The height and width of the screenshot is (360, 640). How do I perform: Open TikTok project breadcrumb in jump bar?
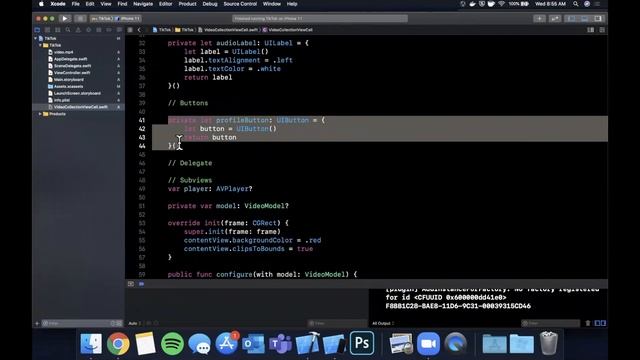pyautogui.click(x=162, y=30)
